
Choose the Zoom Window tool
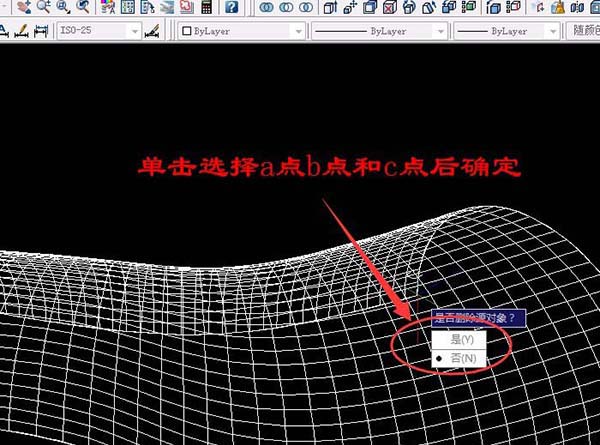[63, 7]
